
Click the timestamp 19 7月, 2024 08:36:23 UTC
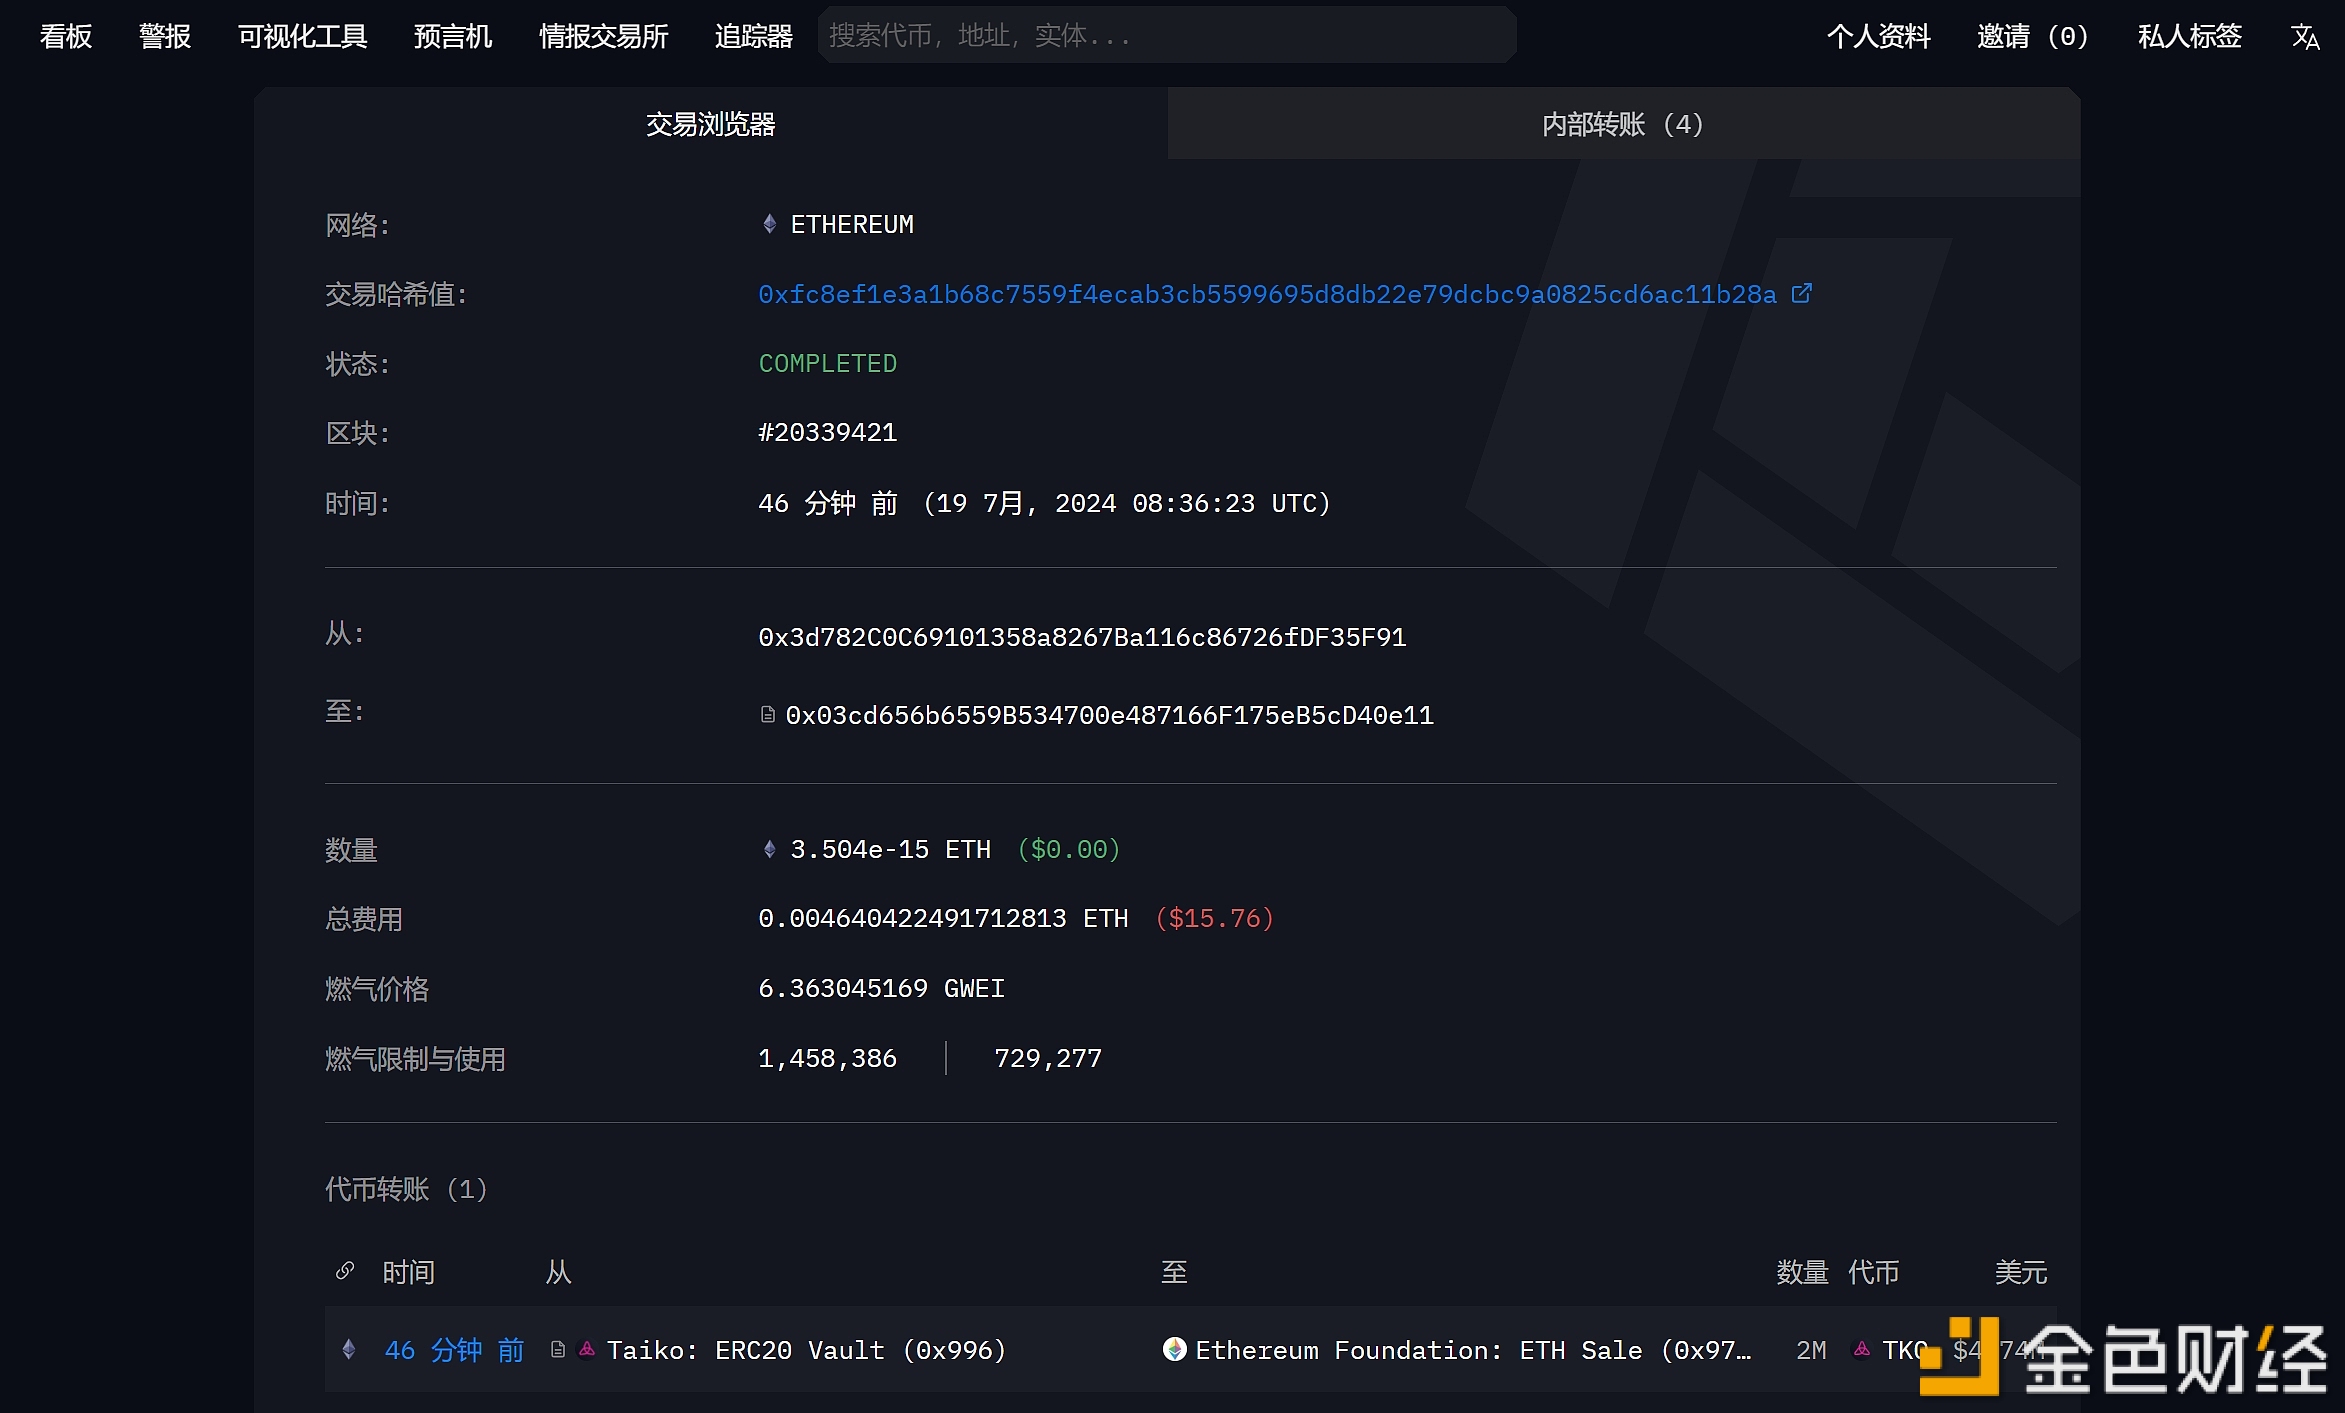1127,503
